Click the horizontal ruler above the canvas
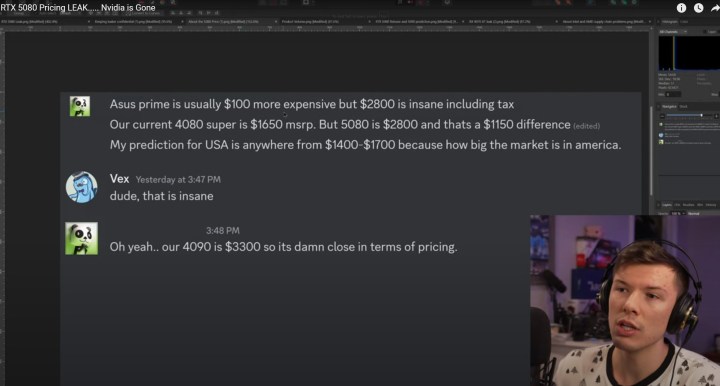Image resolution: width=720 pixels, height=386 pixels. click(x=328, y=28)
